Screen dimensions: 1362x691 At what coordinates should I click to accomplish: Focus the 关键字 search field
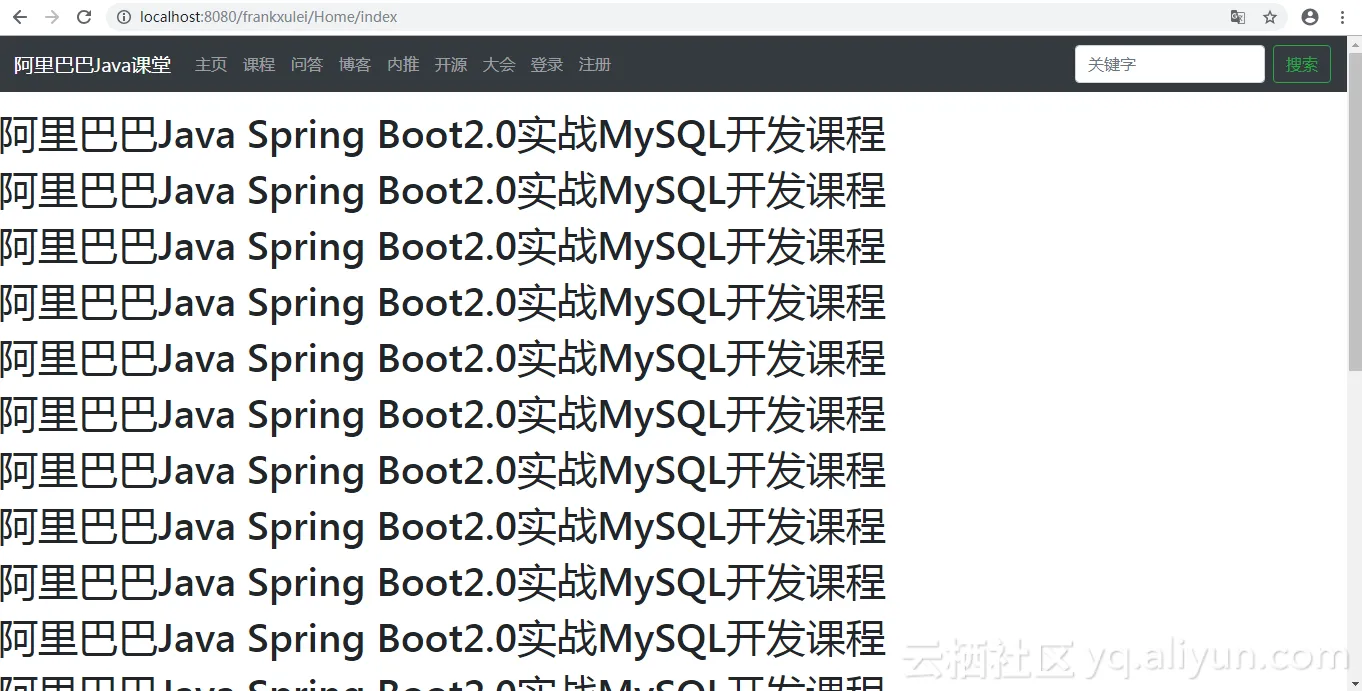pyautogui.click(x=1170, y=64)
